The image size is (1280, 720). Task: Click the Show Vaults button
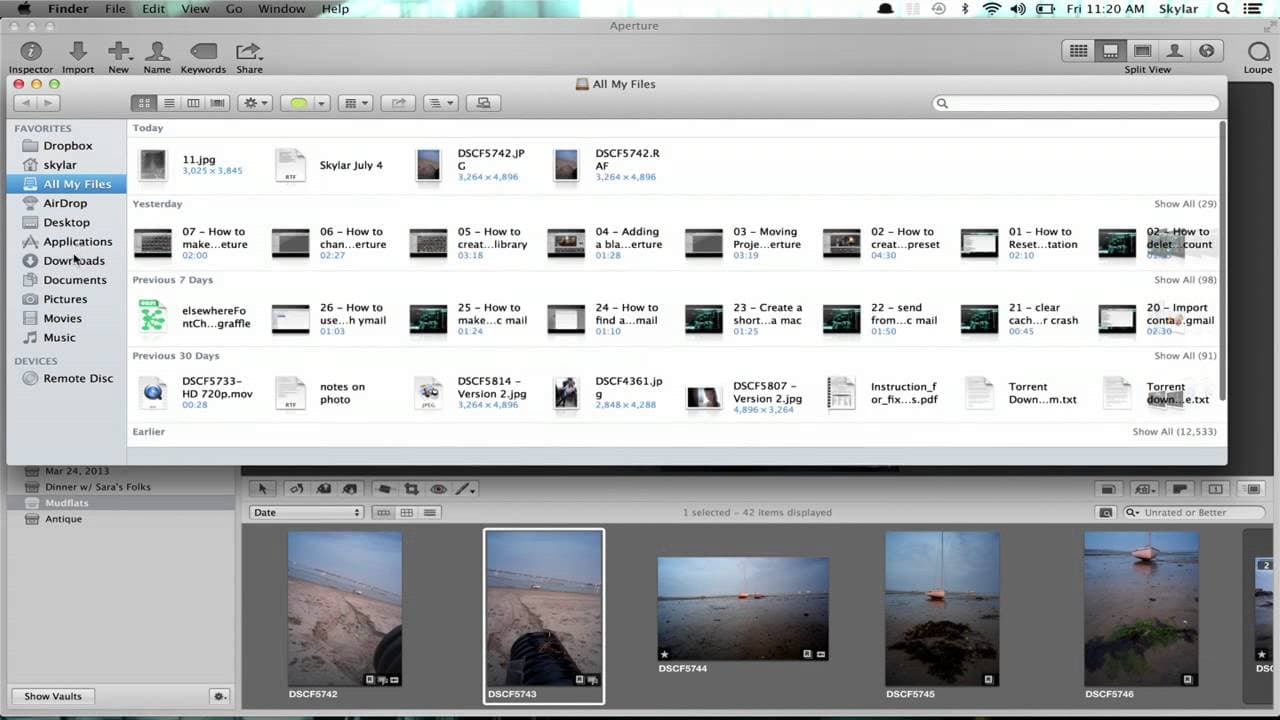(x=54, y=696)
